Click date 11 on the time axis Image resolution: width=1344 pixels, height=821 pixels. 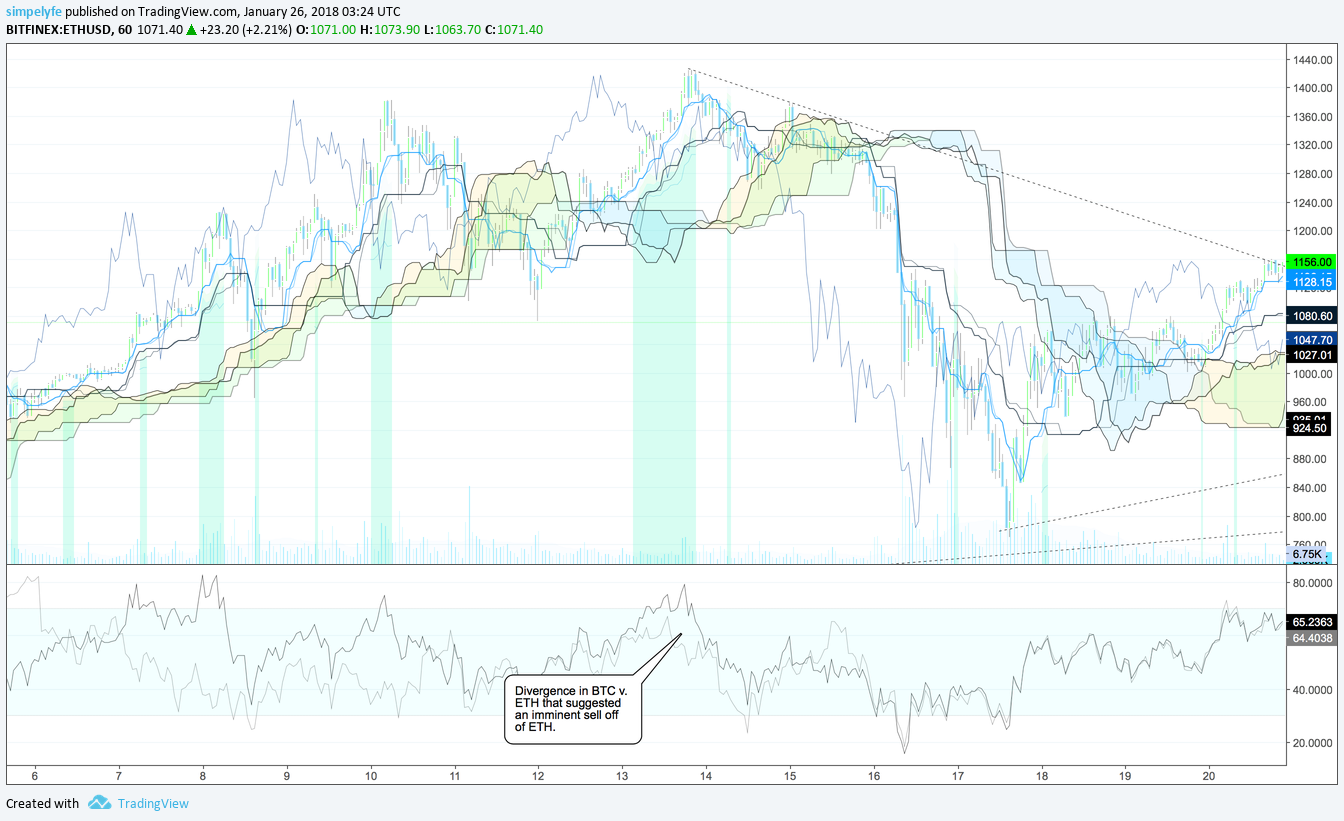coord(455,776)
